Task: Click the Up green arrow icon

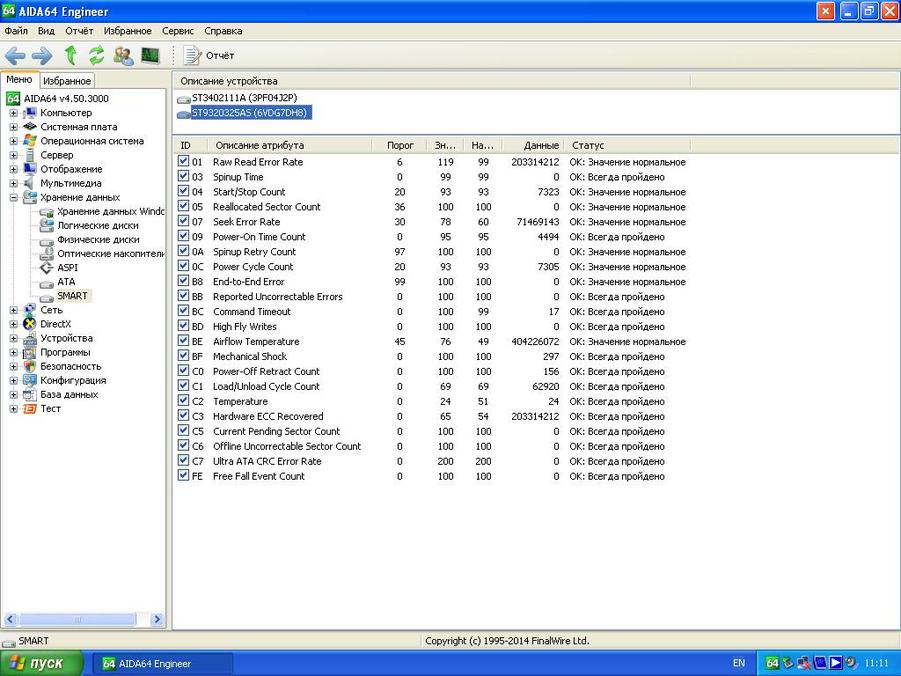Action: [71, 55]
